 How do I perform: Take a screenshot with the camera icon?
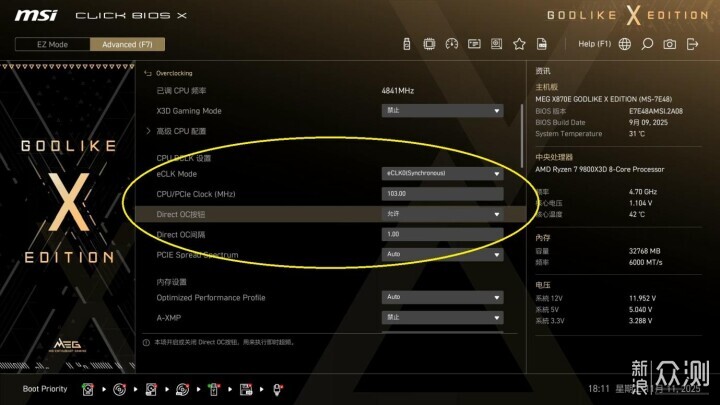tap(669, 44)
